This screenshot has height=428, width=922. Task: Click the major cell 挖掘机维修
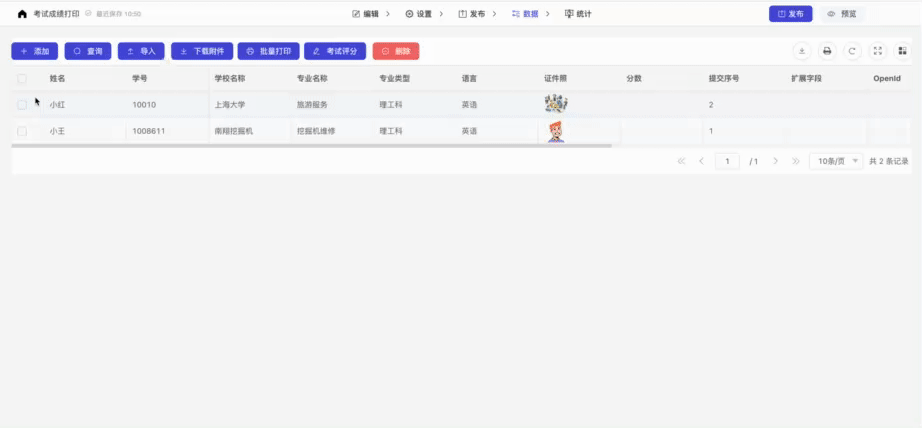pyautogui.click(x=316, y=131)
